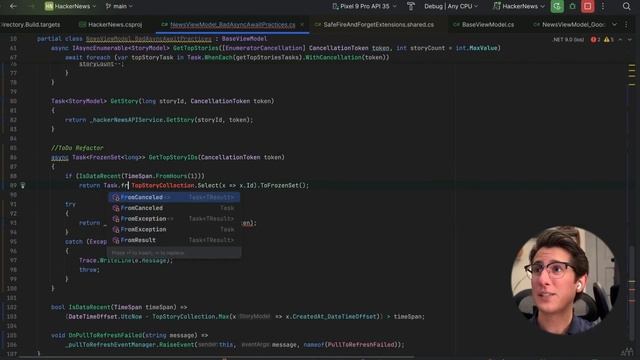
Task: Click the completion popup hint footer
Action: point(174,253)
